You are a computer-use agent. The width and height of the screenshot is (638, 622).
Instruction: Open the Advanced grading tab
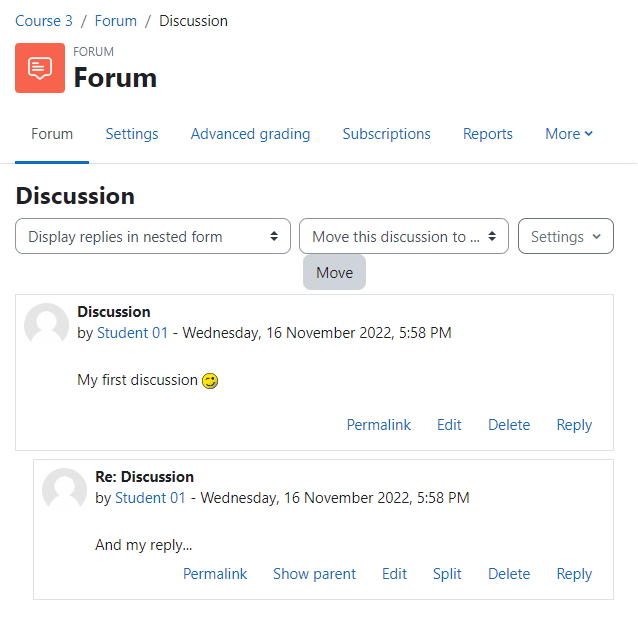coord(251,134)
